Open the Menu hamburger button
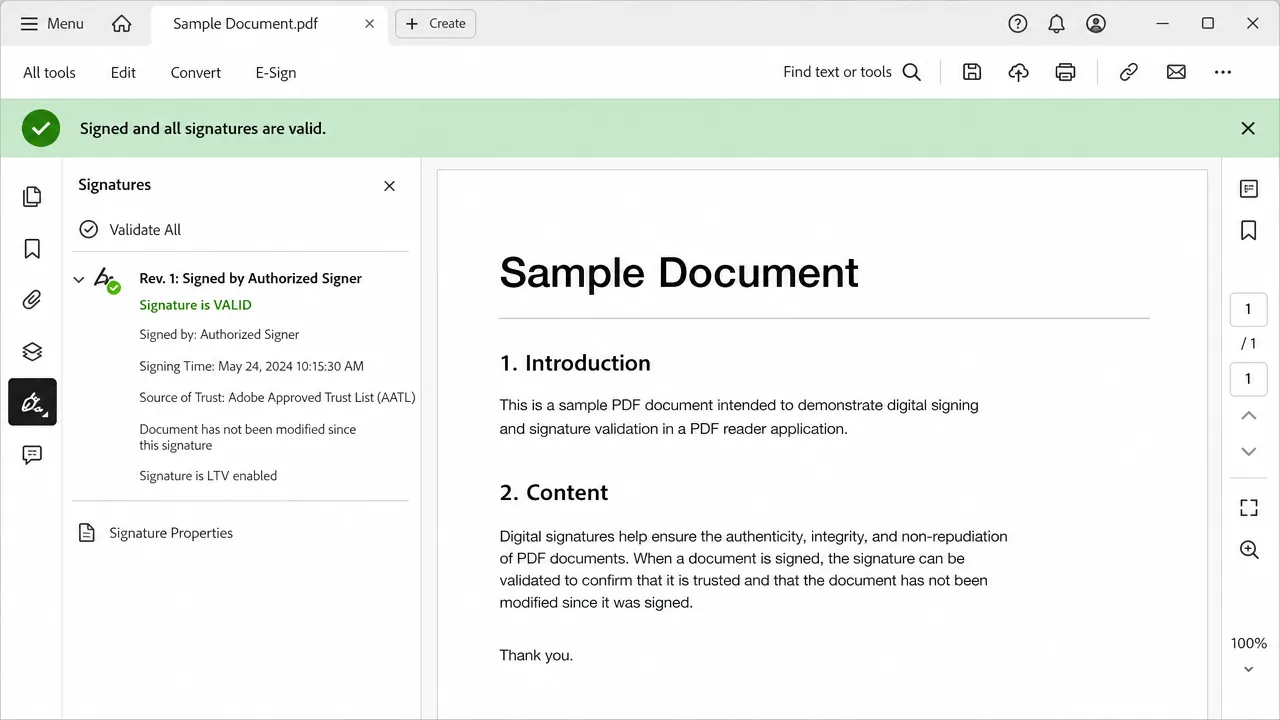 coord(52,23)
